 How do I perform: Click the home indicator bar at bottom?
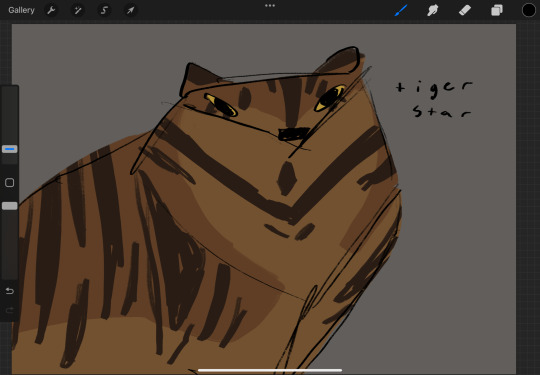pos(270,371)
